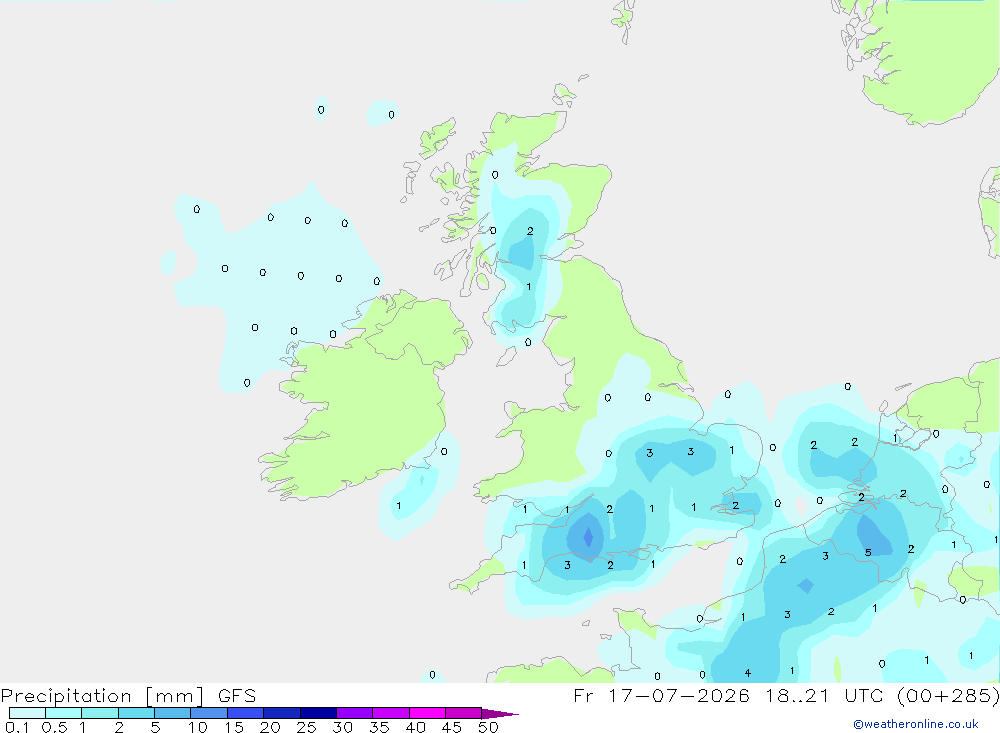The image size is (1000, 733).
Task: Click the '2' precipitation value over Scotland
Action: click(x=530, y=231)
